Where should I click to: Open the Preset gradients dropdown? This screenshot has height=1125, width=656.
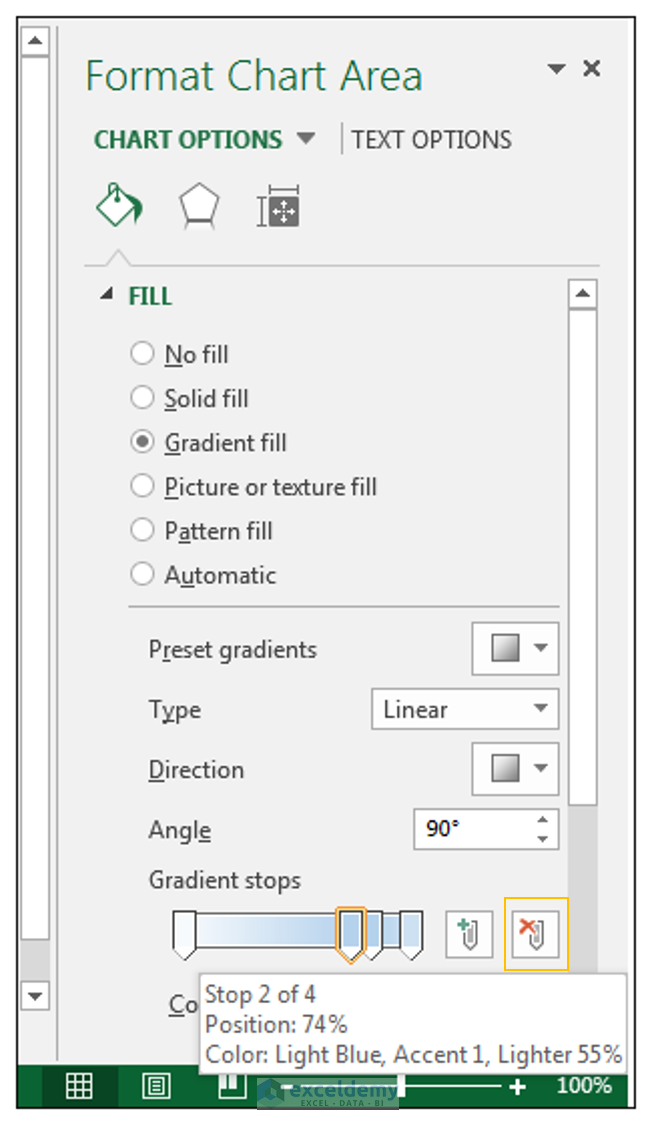pos(515,649)
